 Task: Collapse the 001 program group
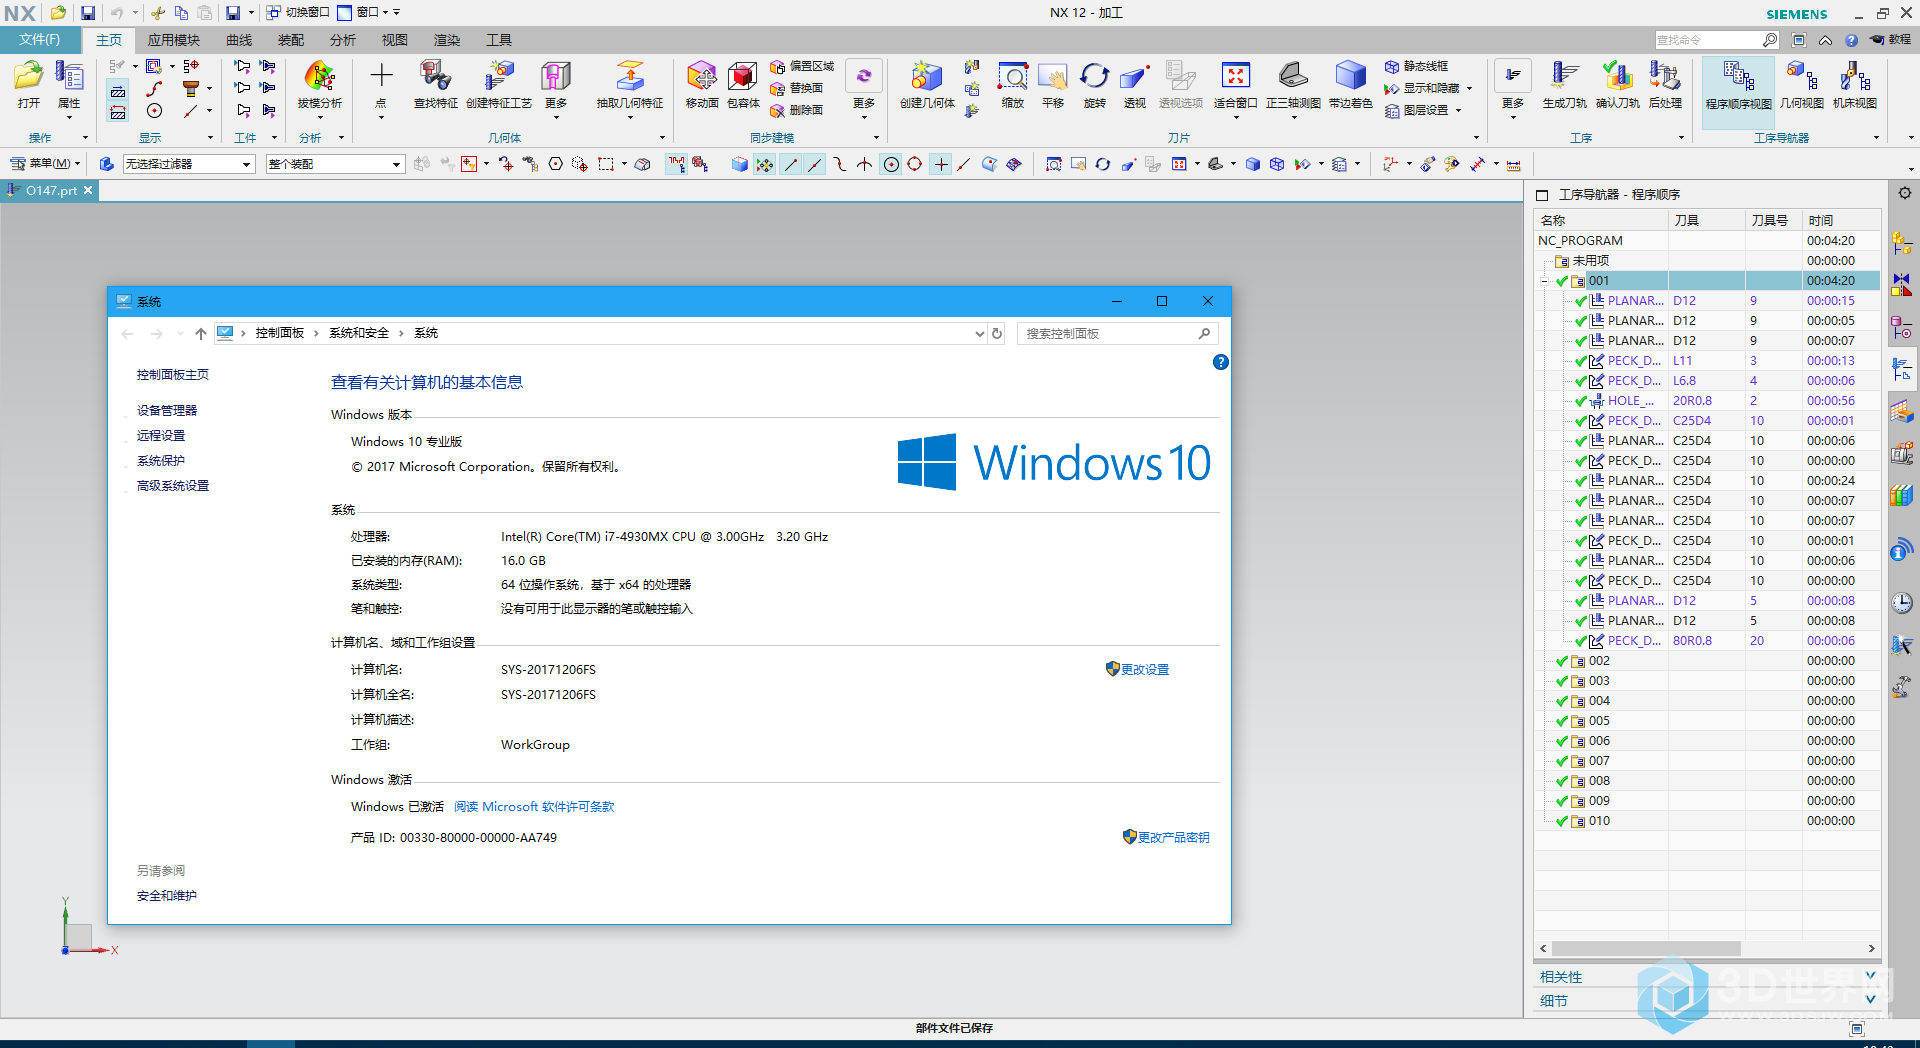pyautogui.click(x=1544, y=281)
